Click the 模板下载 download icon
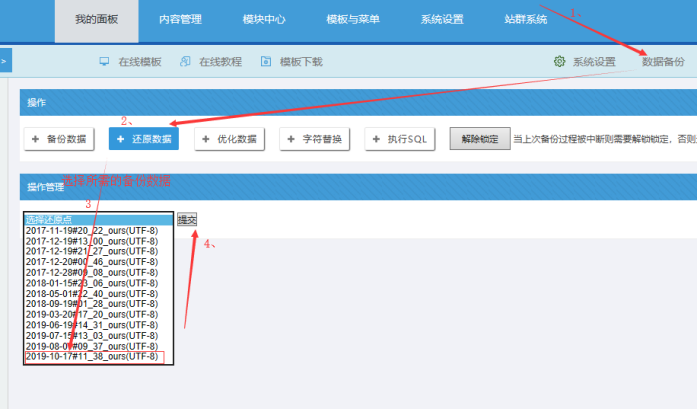The width and height of the screenshot is (698, 409). (x=266, y=62)
